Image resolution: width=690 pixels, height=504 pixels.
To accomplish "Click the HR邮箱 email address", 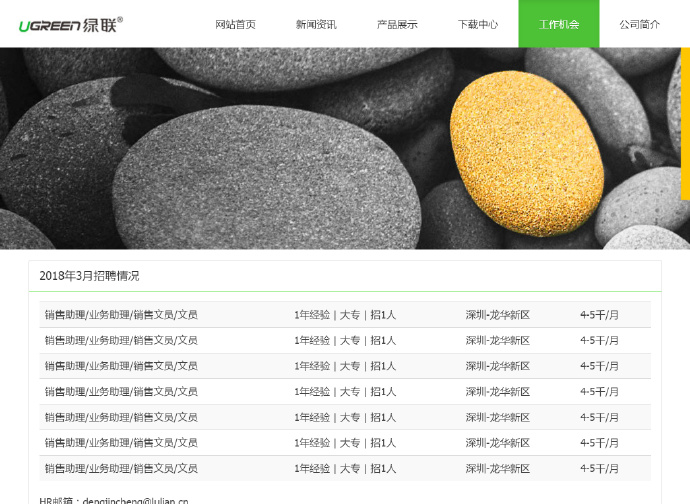I will click(136, 500).
